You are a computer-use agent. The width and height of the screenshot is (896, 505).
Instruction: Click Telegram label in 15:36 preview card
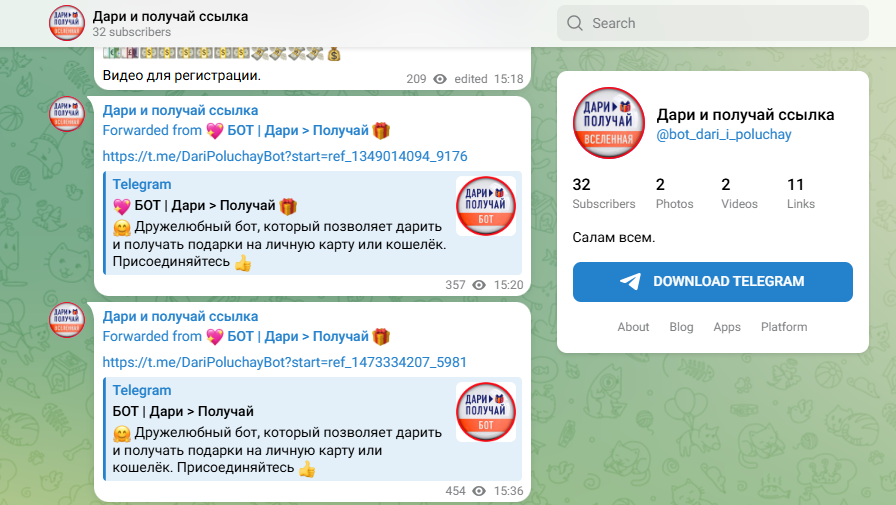point(142,390)
